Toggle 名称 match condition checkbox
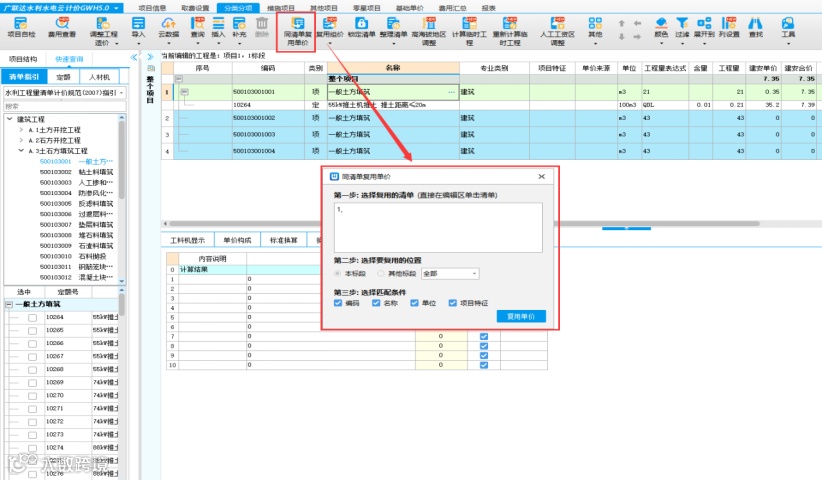822x480 pixels. pos(376,303)
